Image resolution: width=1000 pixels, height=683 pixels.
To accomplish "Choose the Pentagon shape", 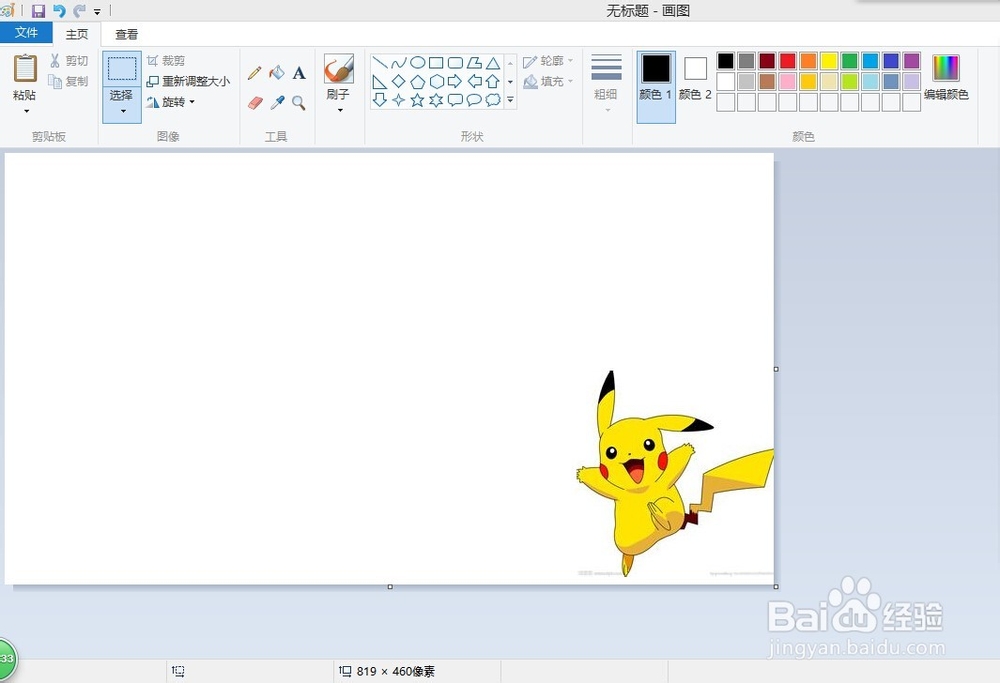I will coord(417,82).
